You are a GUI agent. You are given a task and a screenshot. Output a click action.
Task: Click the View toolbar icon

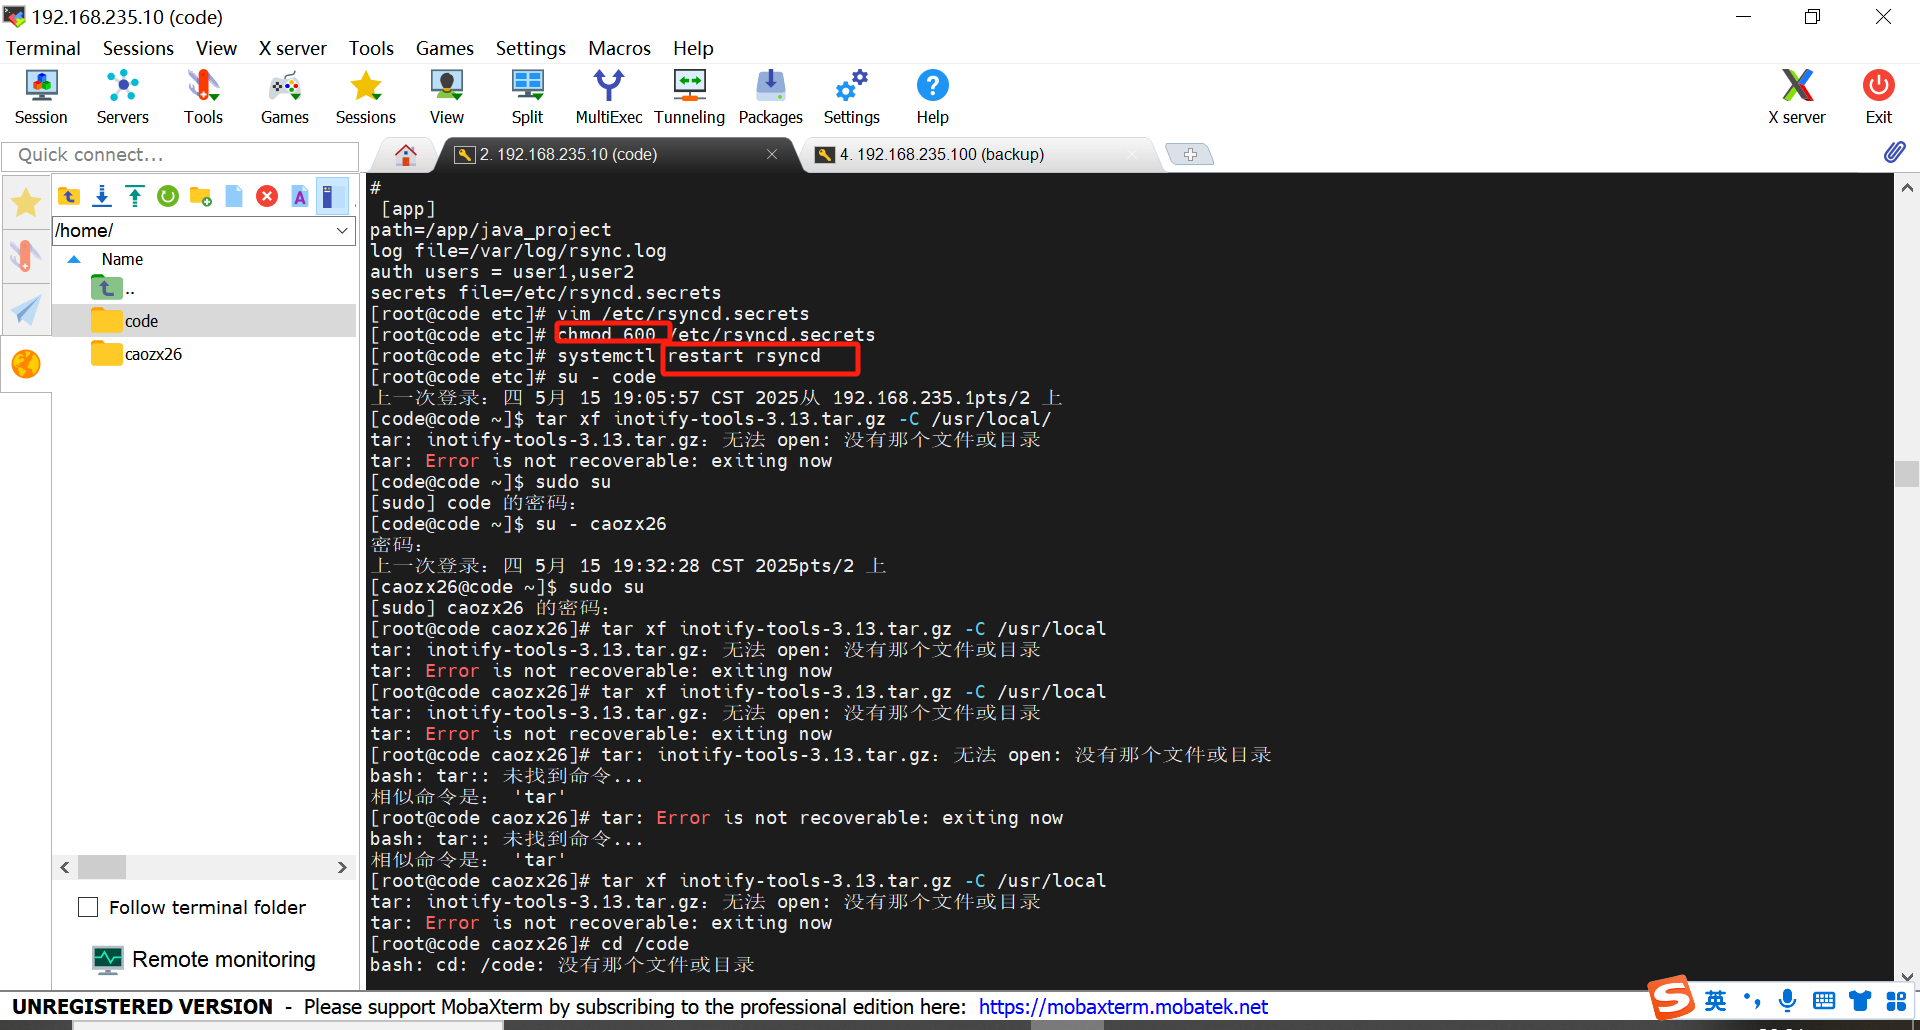[447, 97]
